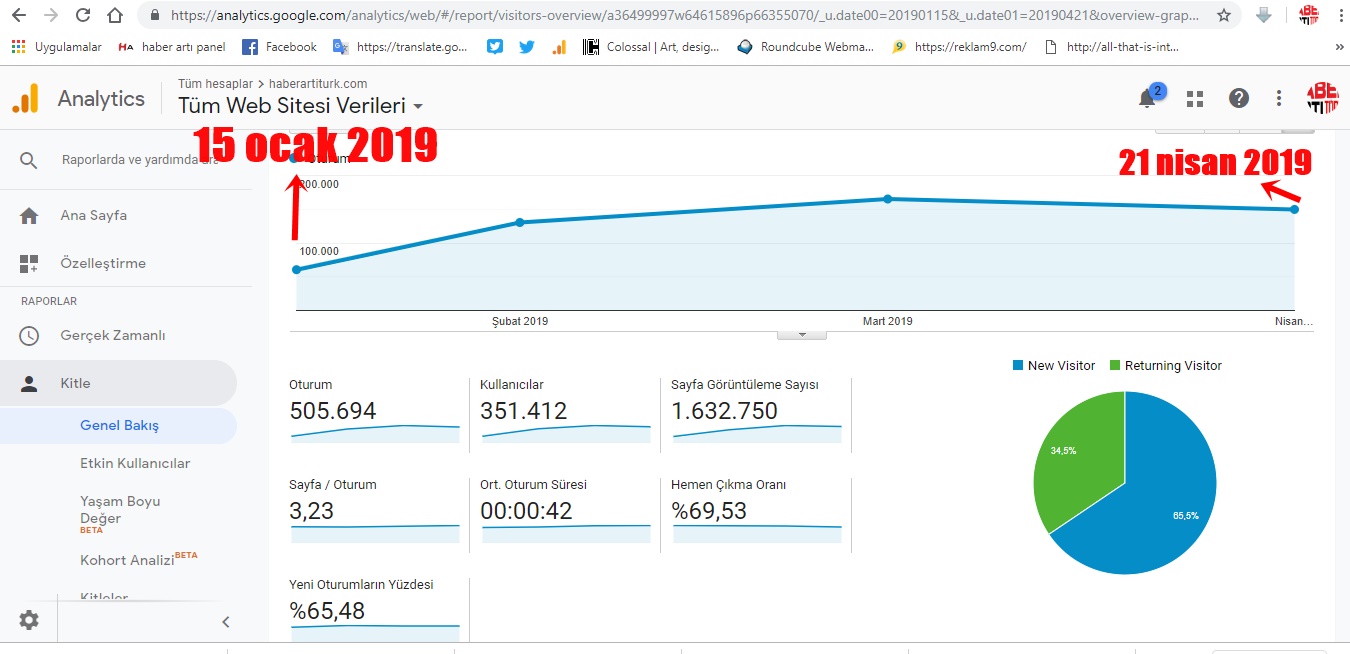Viewport: 1350px width, 654px height.
Task: Reload the page with refresh icon
Action: 83,15
